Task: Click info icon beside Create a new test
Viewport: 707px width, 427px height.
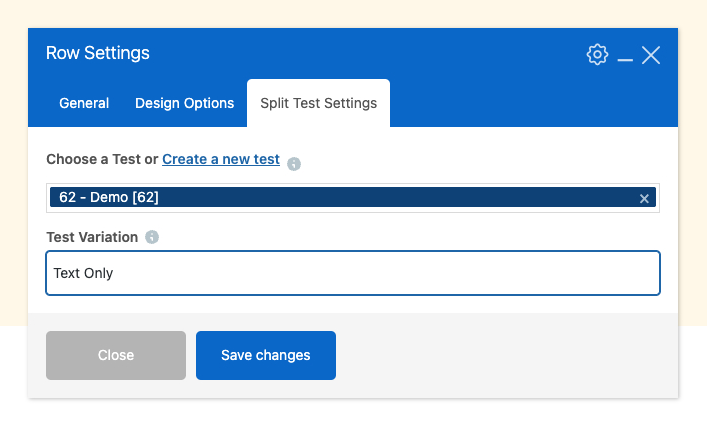Action: point(294,164)
